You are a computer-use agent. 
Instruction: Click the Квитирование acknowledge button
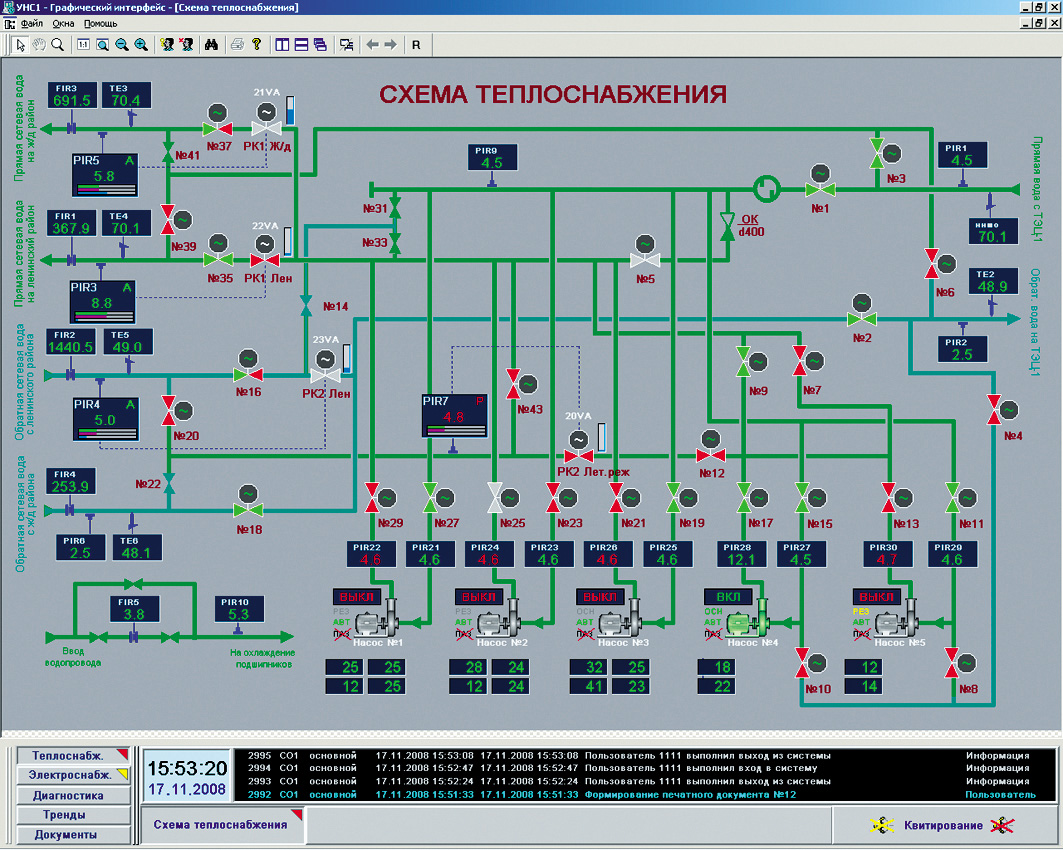tap(943, 825)
